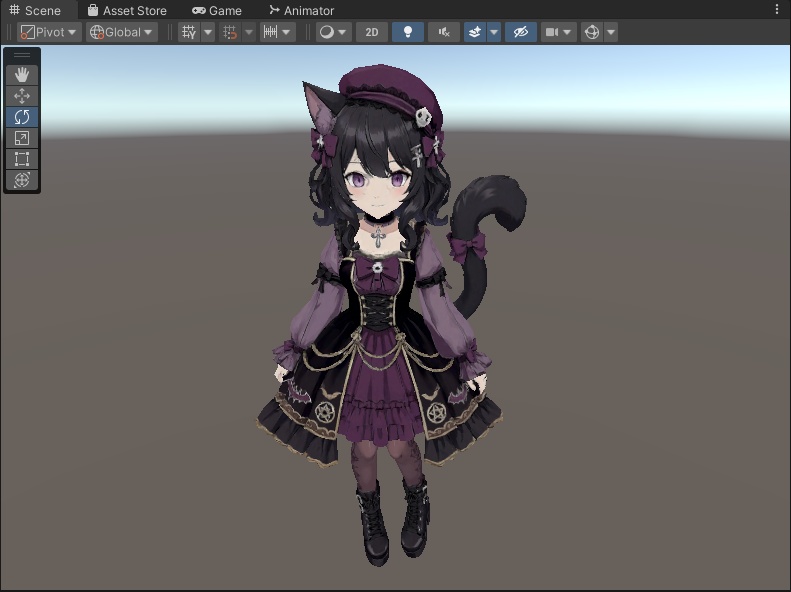This screenshot has height=592, width=791.
Task: Toggle grid visibility icon
Action: coord(189,32)
